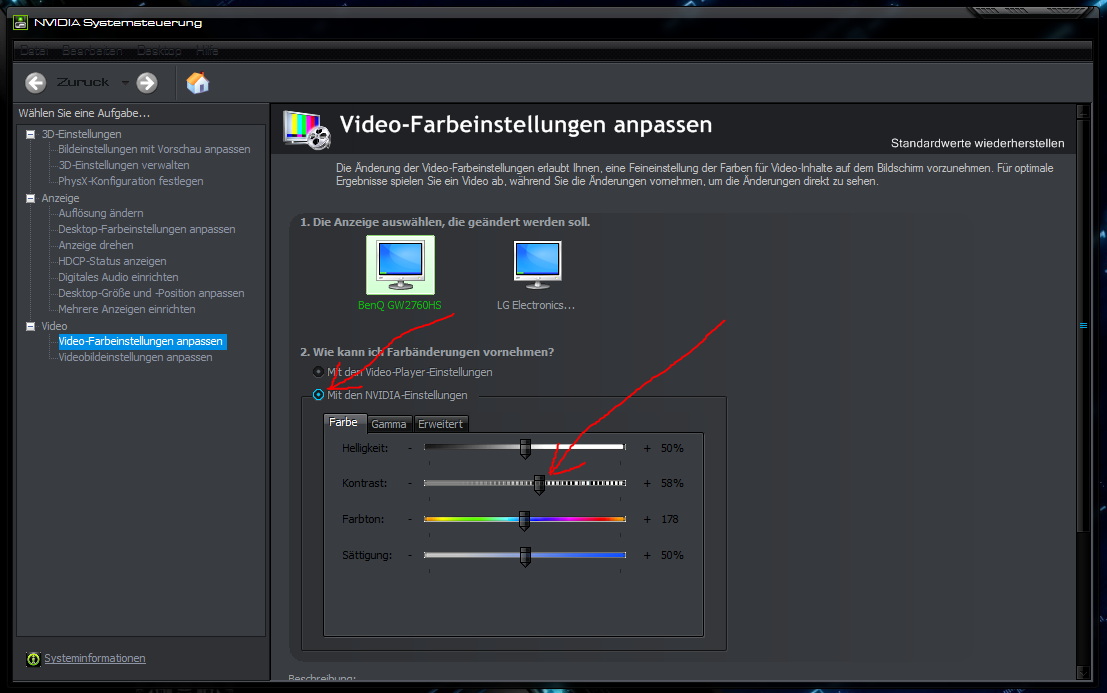Click the back arrow button
Image resolution: width=1107 pixels, height=693 pixels.
35,83
